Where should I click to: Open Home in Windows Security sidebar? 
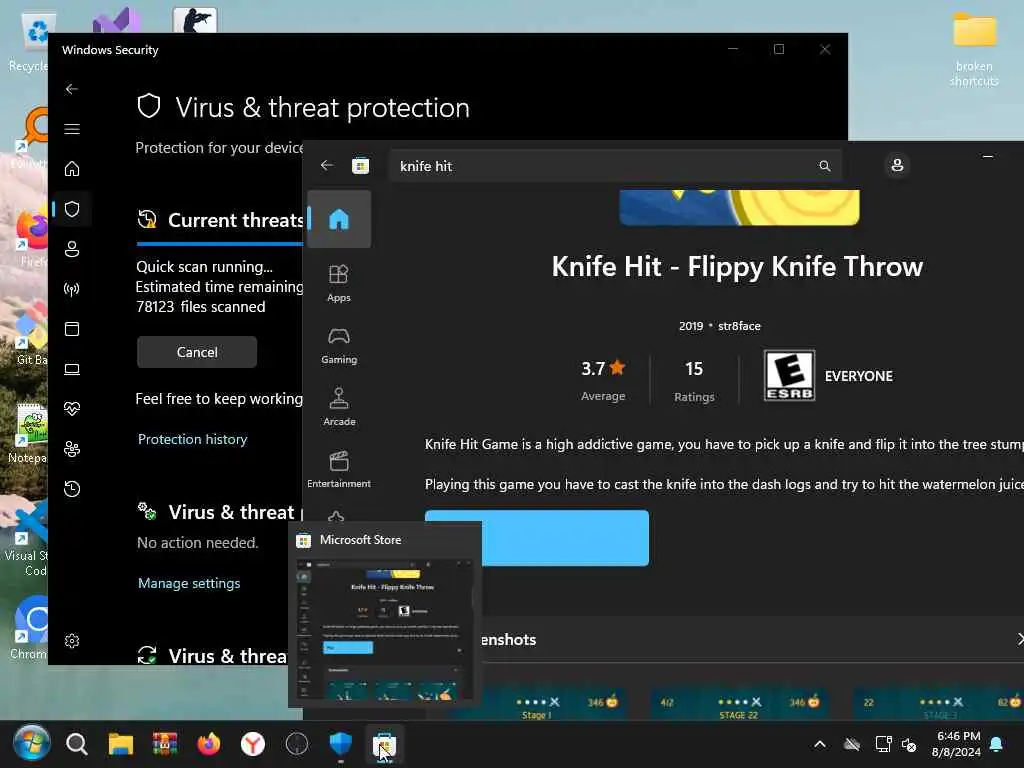click(72, 168)
